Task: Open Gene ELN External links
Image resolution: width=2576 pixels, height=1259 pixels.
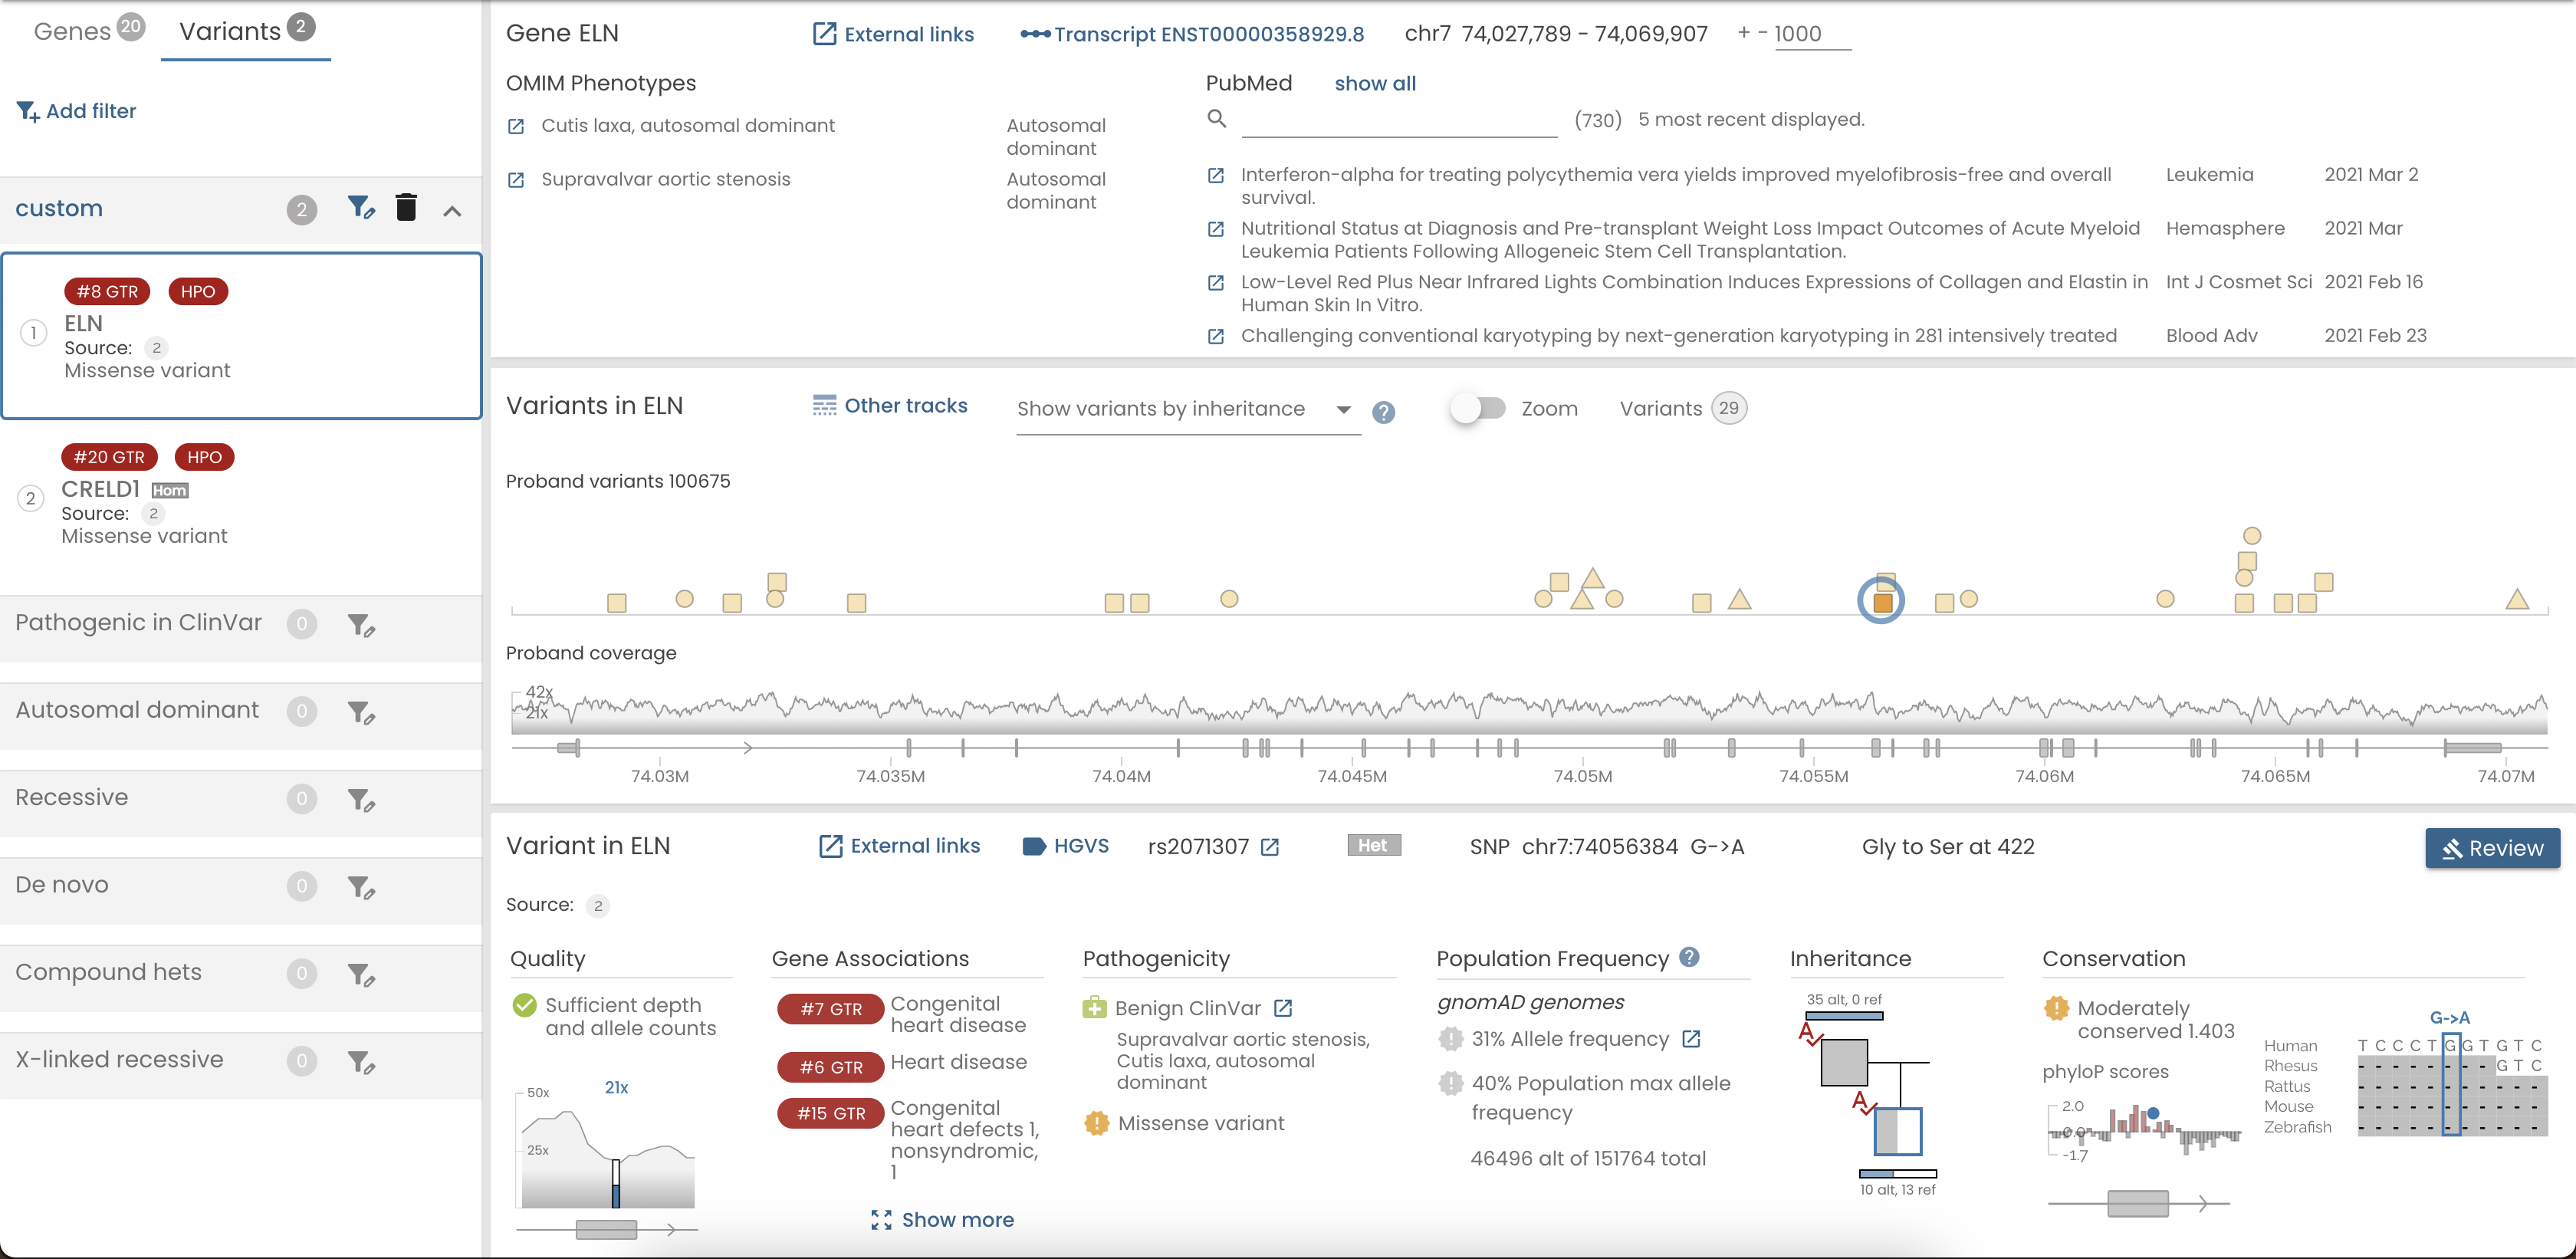Action: 893,34
